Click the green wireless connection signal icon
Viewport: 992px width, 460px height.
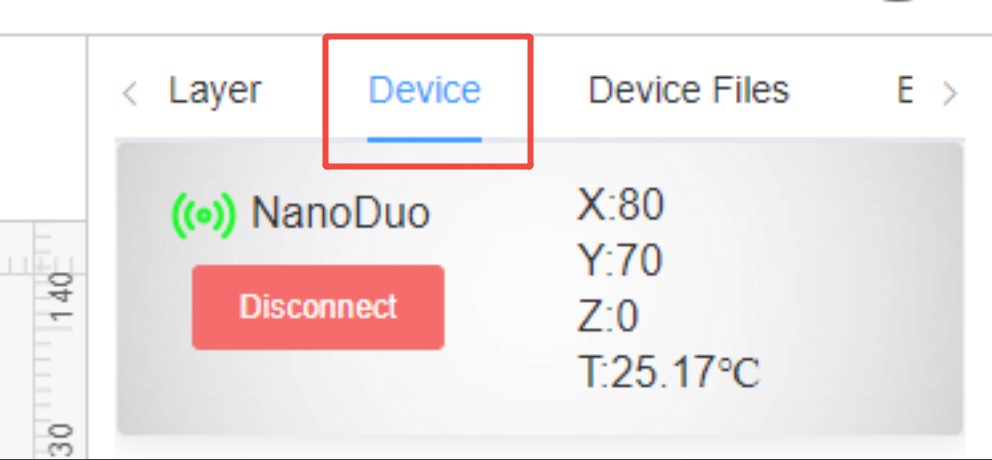pyautogui.click(x=203, y=214)
